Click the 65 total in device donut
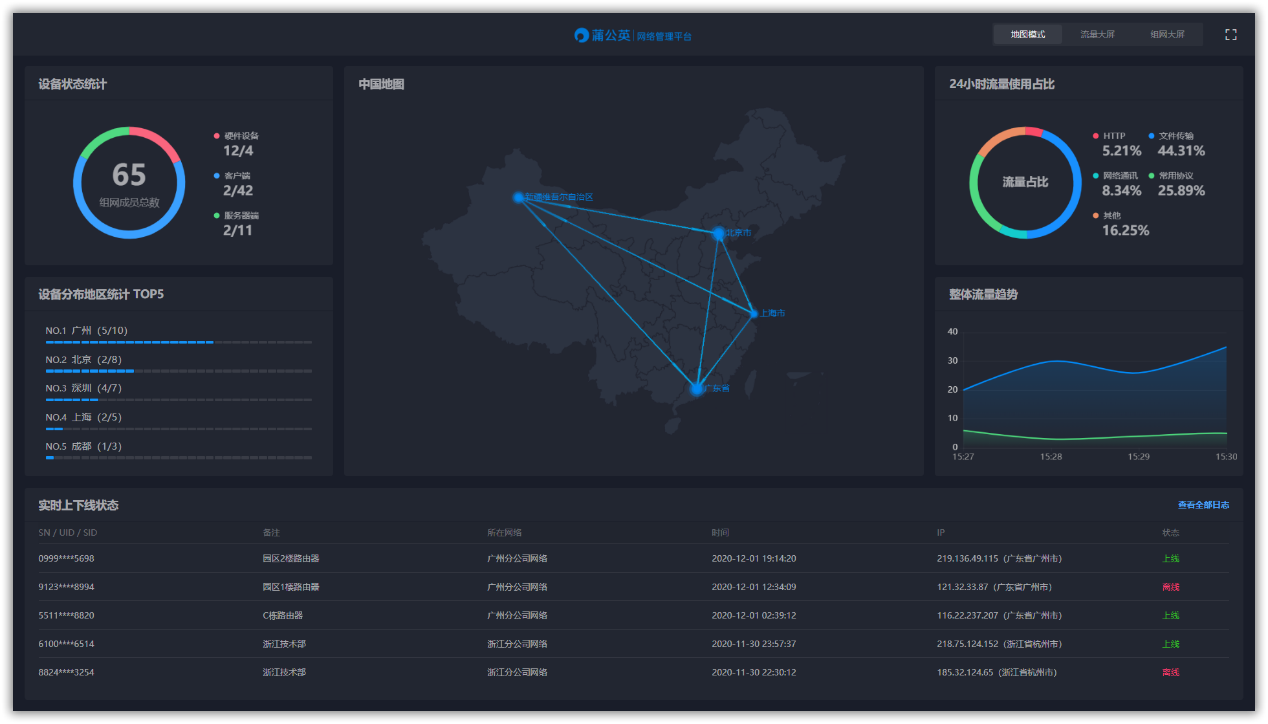The height and width of the screenshot is (724, 1268). [x=129, y=175]
